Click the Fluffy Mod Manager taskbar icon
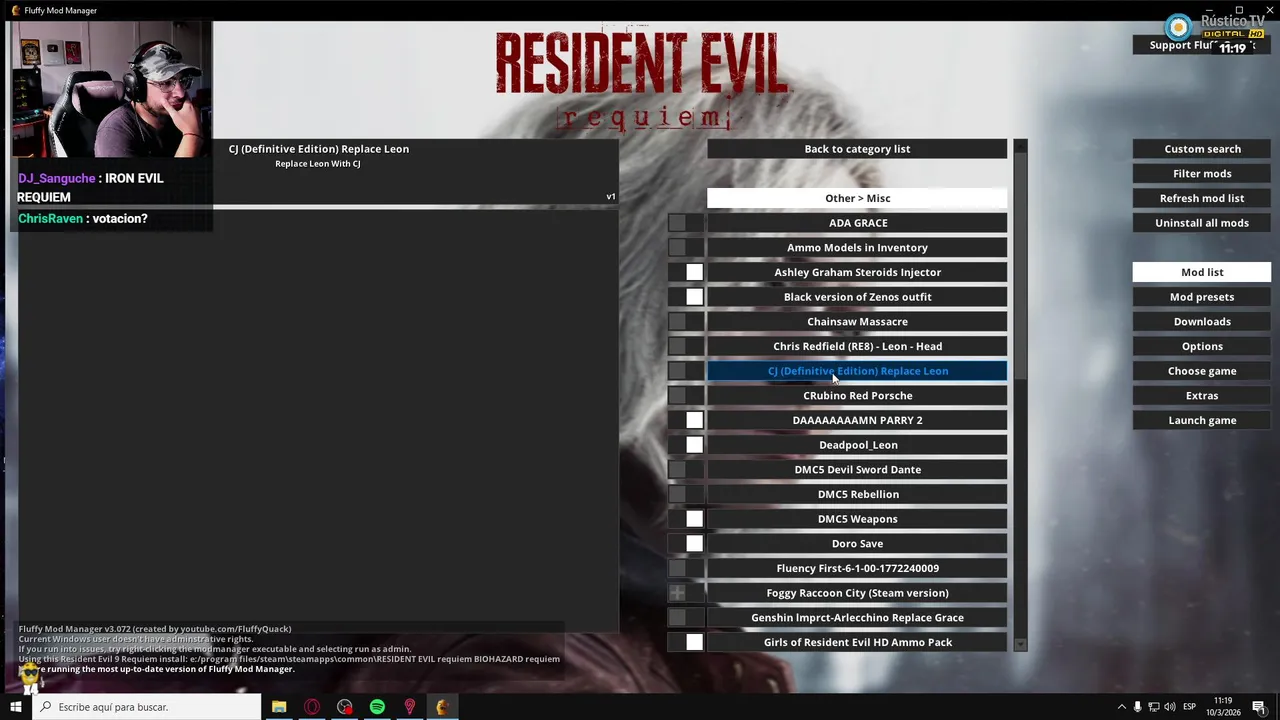The height and width of the screenshot is (720, 1280). 442,707
